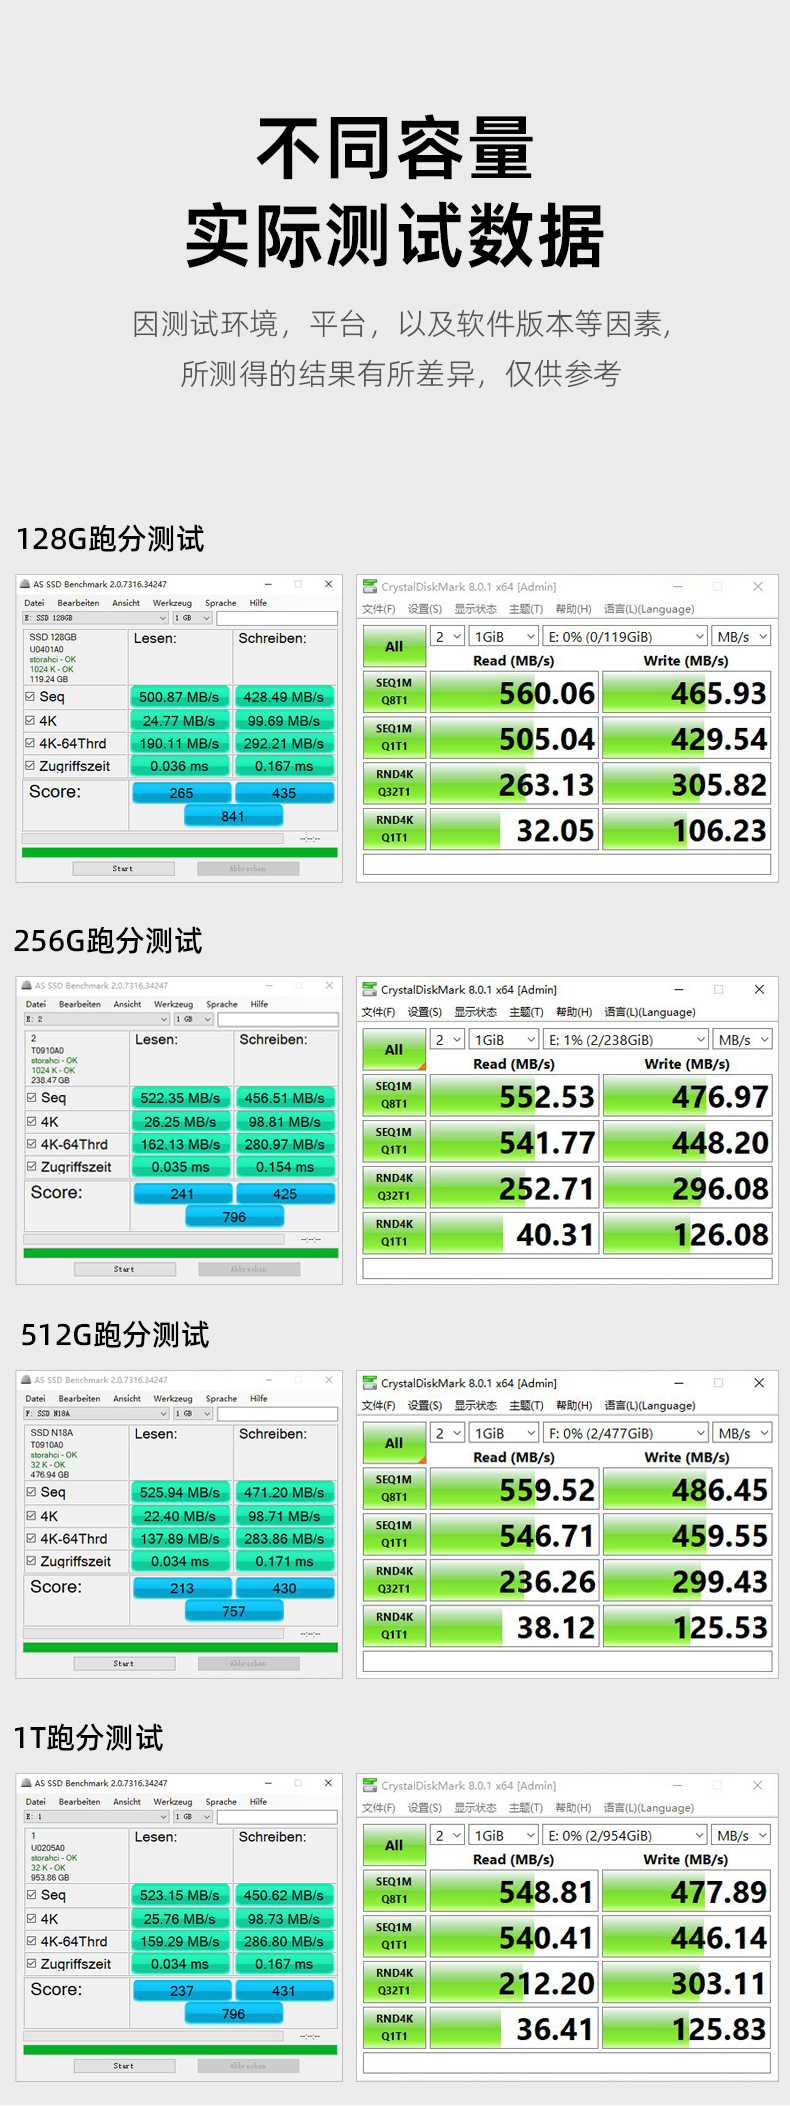Uncheck the Seq checkbox in the 128G AS SSD window
Viewport: 790px width, 2106px height.
[30, 697]
